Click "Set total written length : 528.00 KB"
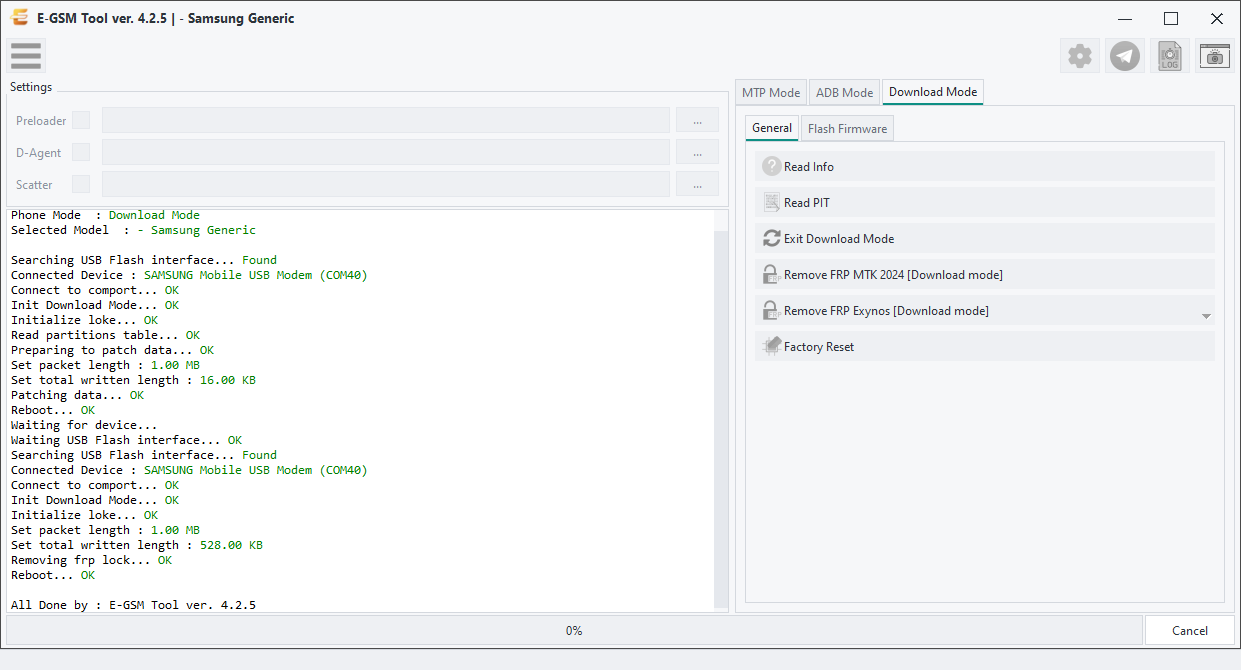This screenshot has width=1241, height=670. tap(137, 545)
